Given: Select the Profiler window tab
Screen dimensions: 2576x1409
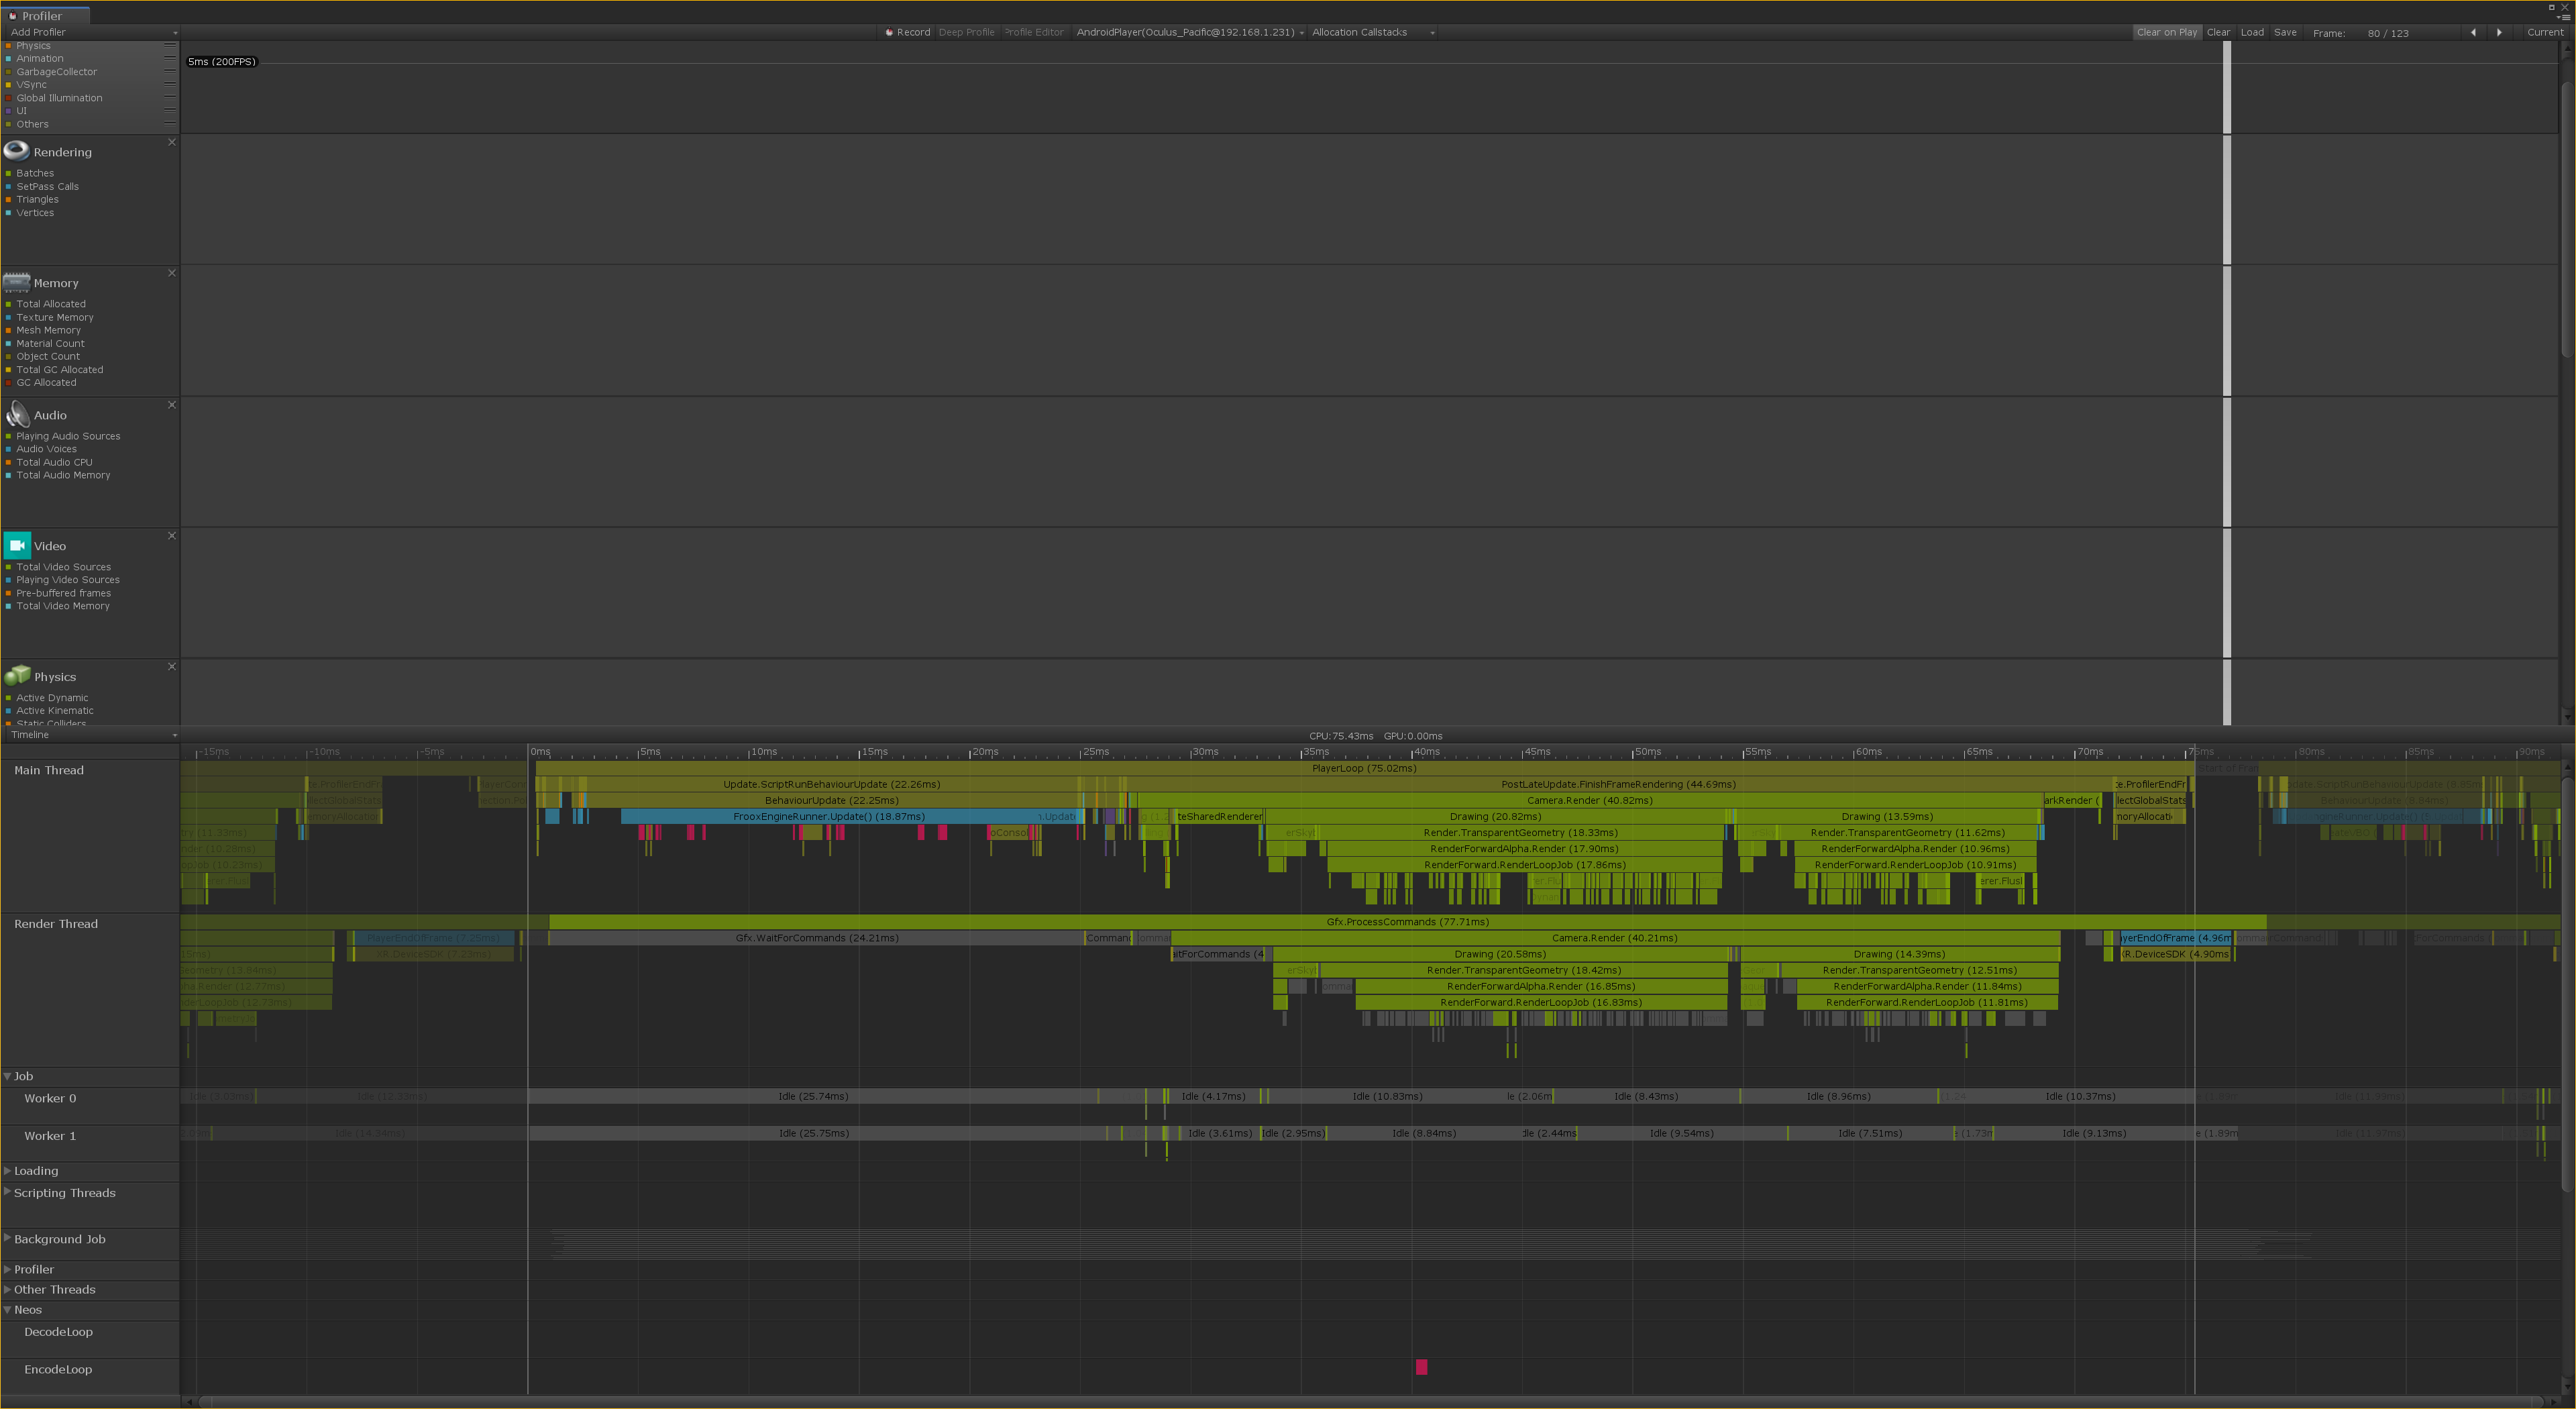Looking at the screenshot, I should click(44, 15).
